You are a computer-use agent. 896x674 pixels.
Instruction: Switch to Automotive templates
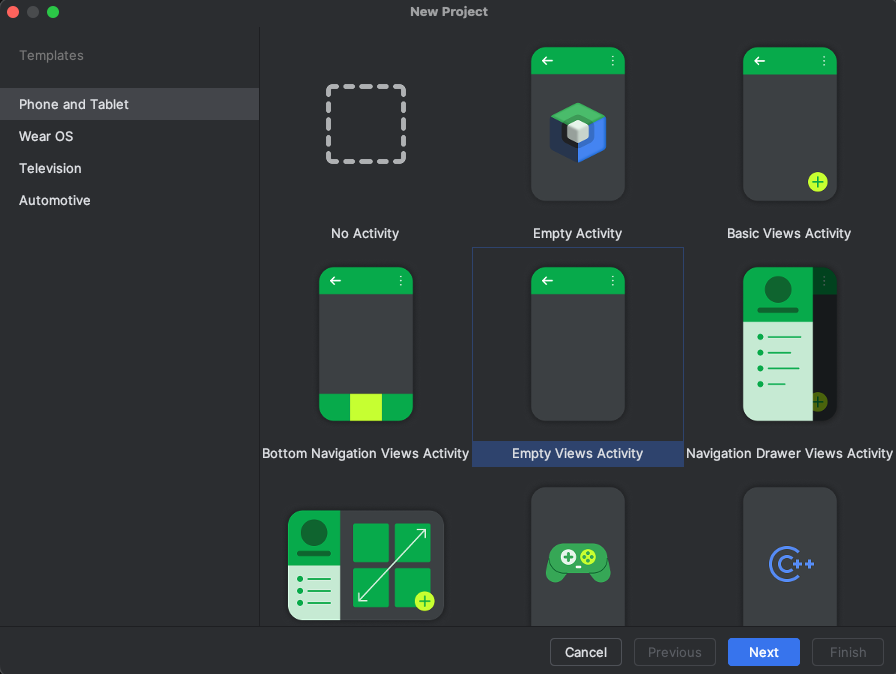130,200
